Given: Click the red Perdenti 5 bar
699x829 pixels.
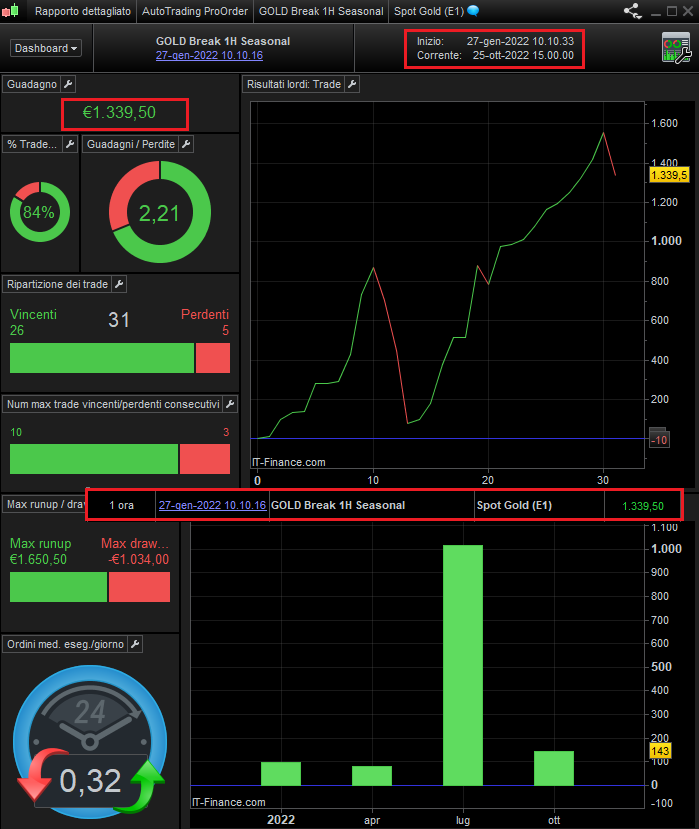Looking at the screenshot, I should [x=213, y=358].
